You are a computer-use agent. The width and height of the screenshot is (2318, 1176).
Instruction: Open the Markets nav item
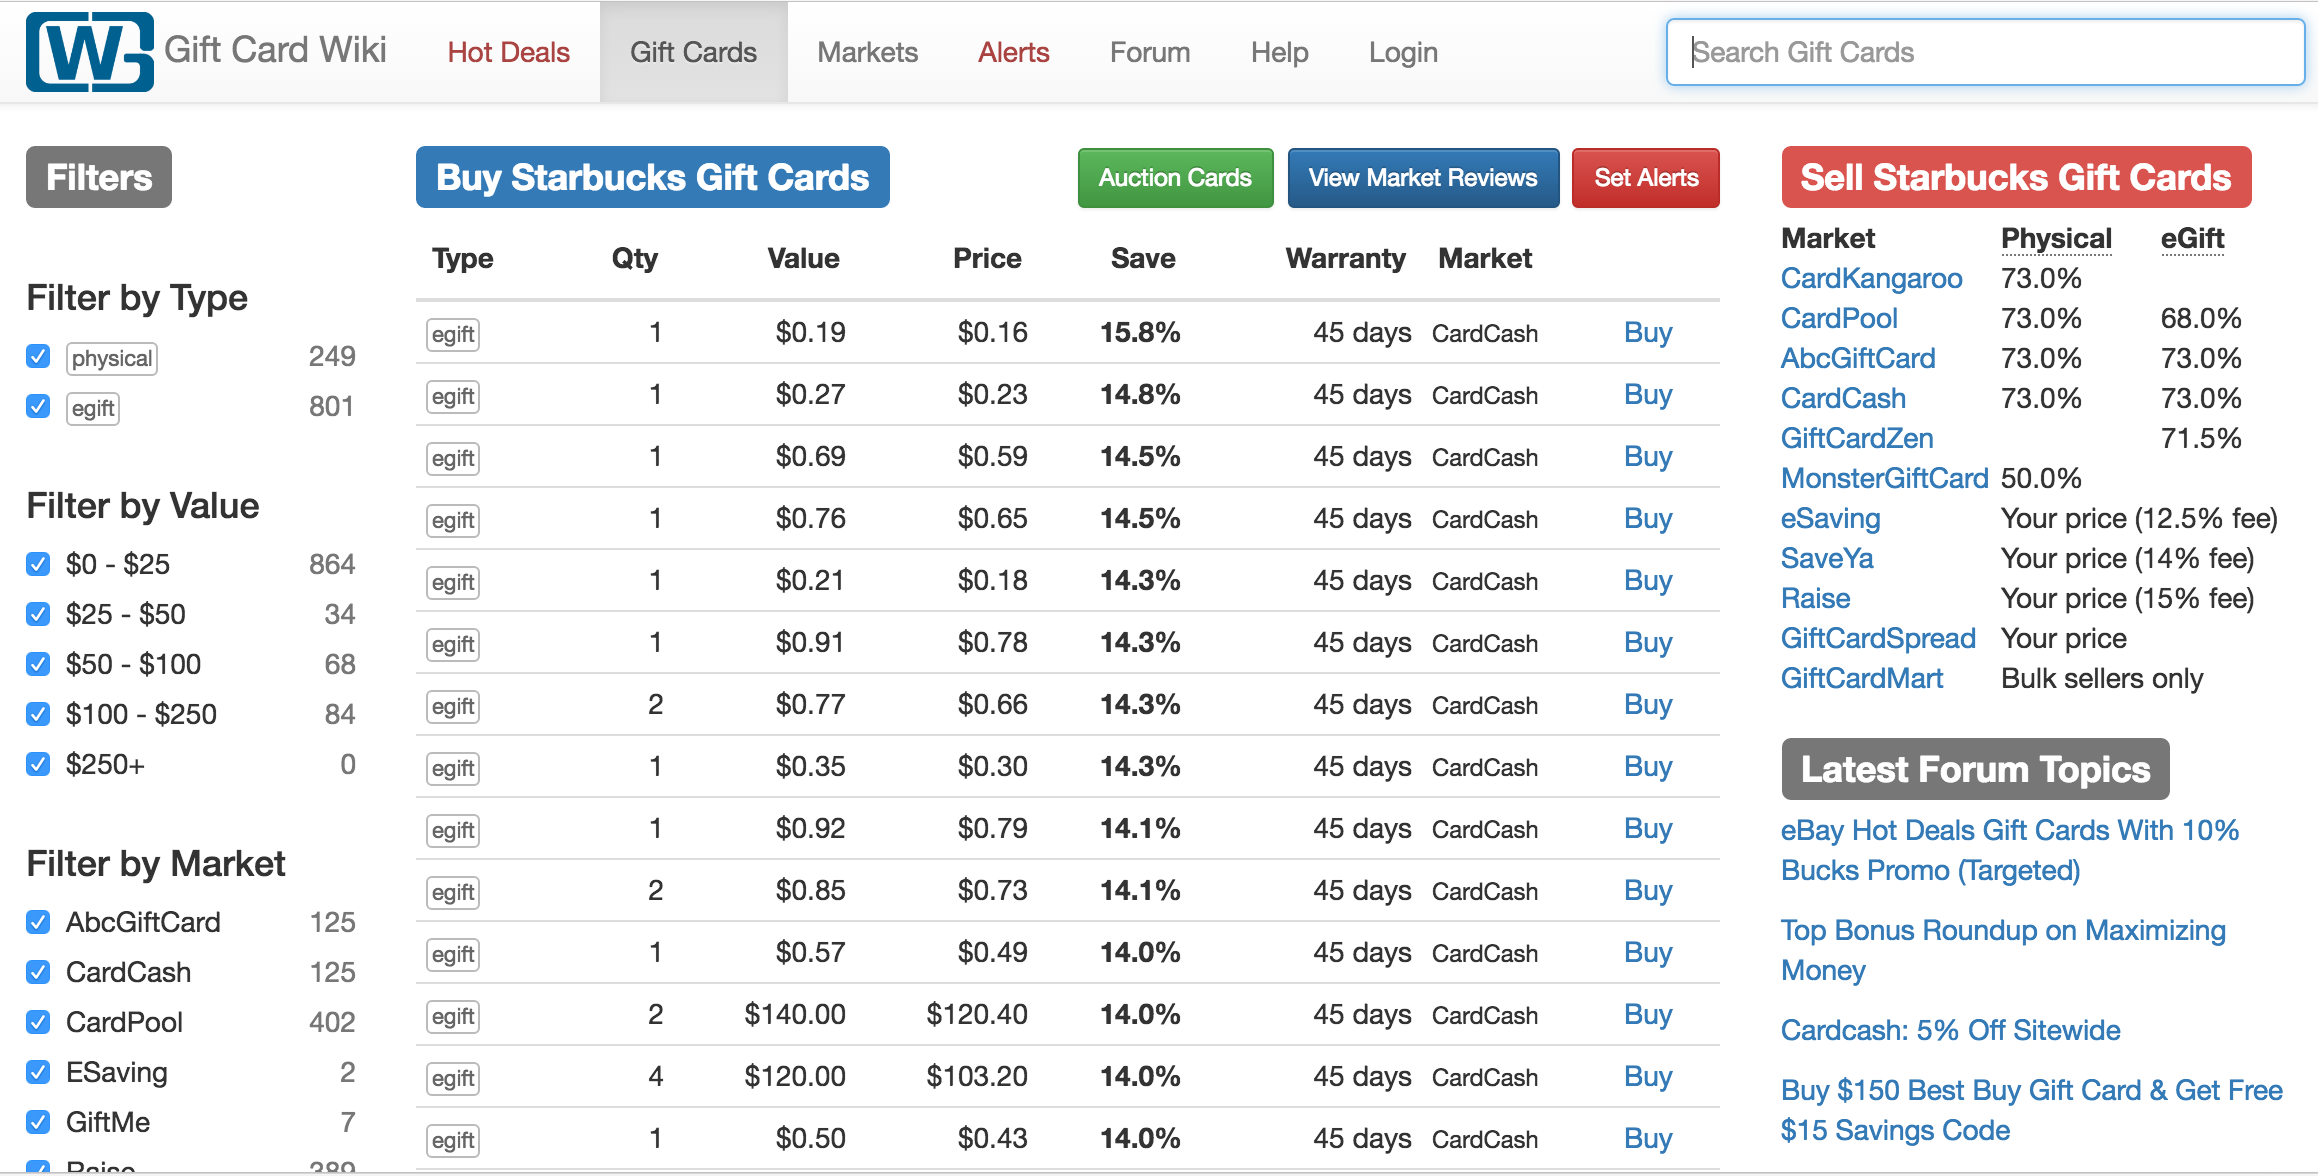point(867,52)
